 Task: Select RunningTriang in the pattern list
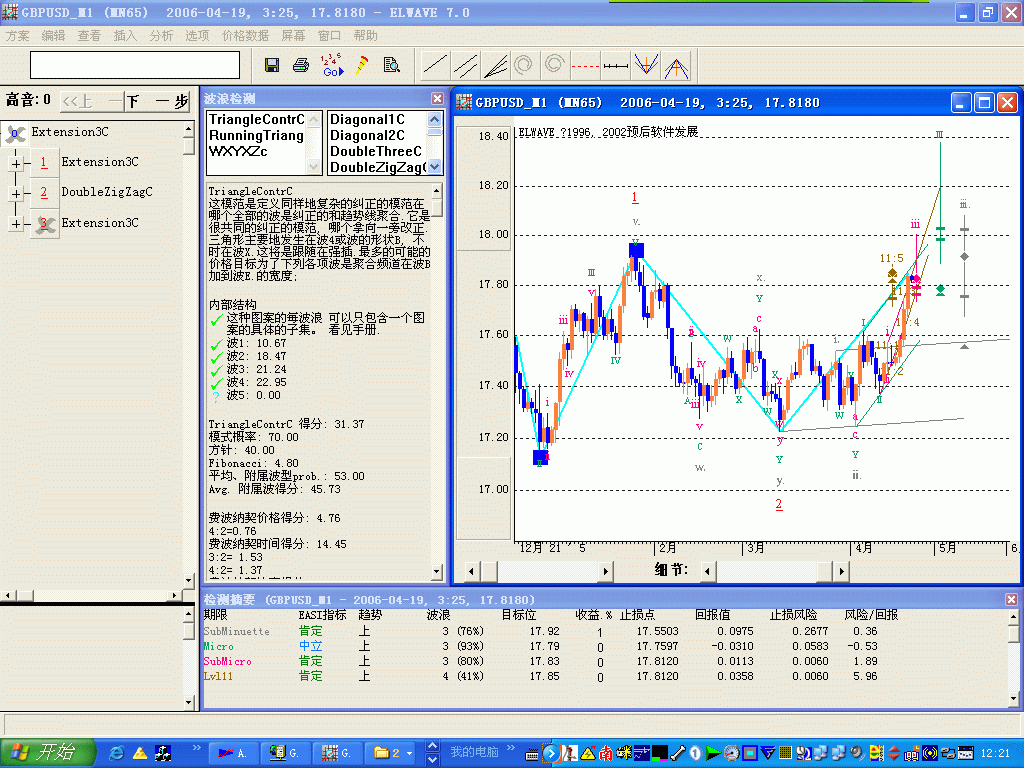(x=257, y=135)
